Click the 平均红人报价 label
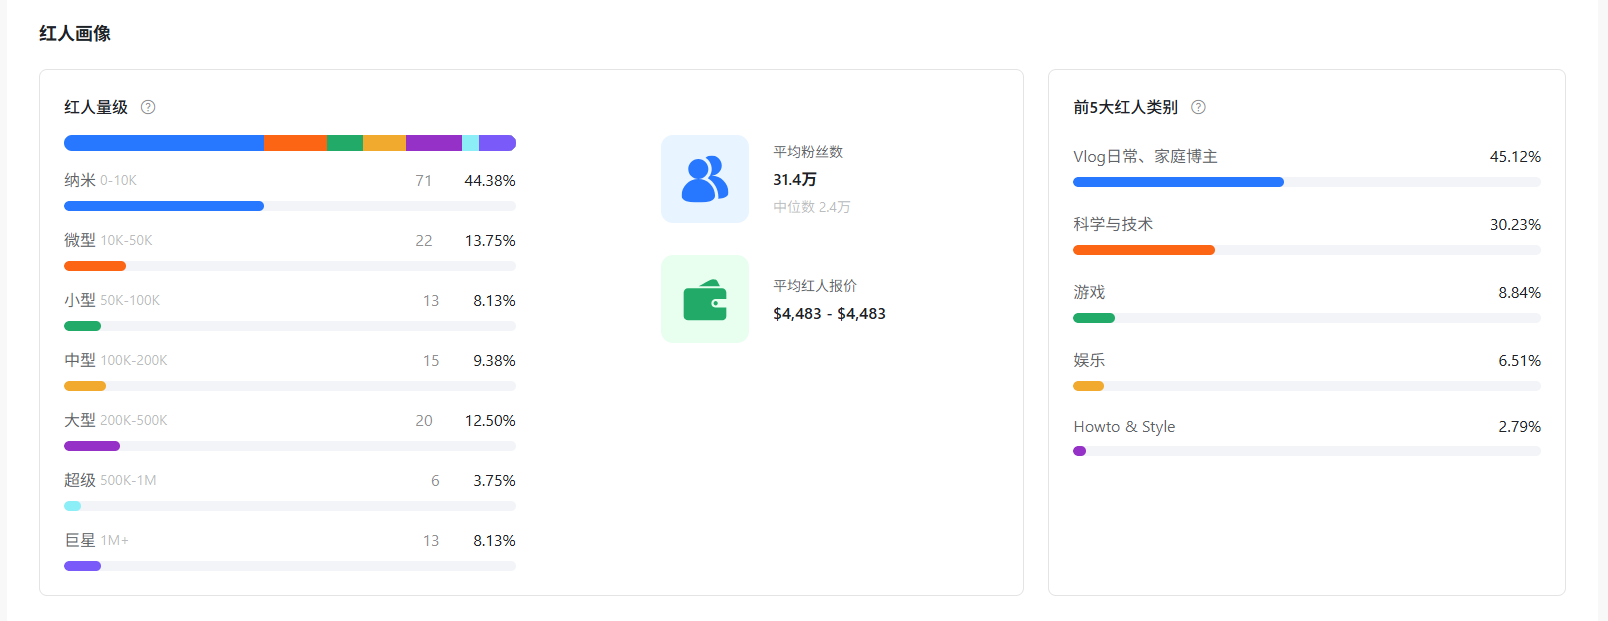Viewport: 1608px width, 621px height. coord(815,286)
